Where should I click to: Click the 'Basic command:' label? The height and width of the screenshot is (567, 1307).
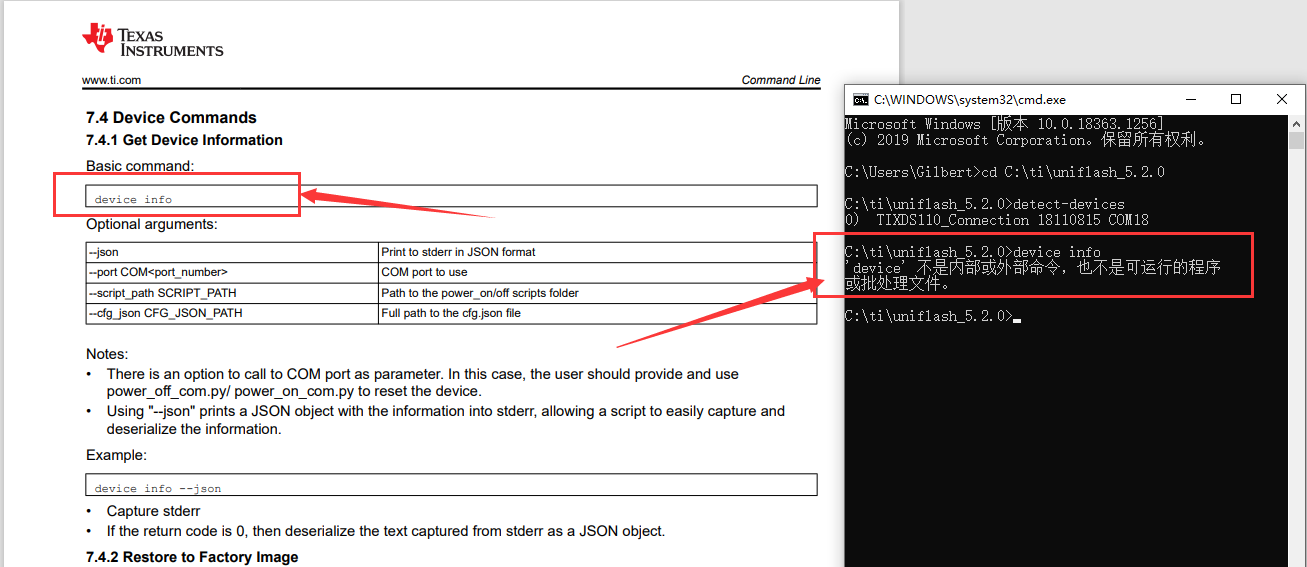tap(140, 166)
